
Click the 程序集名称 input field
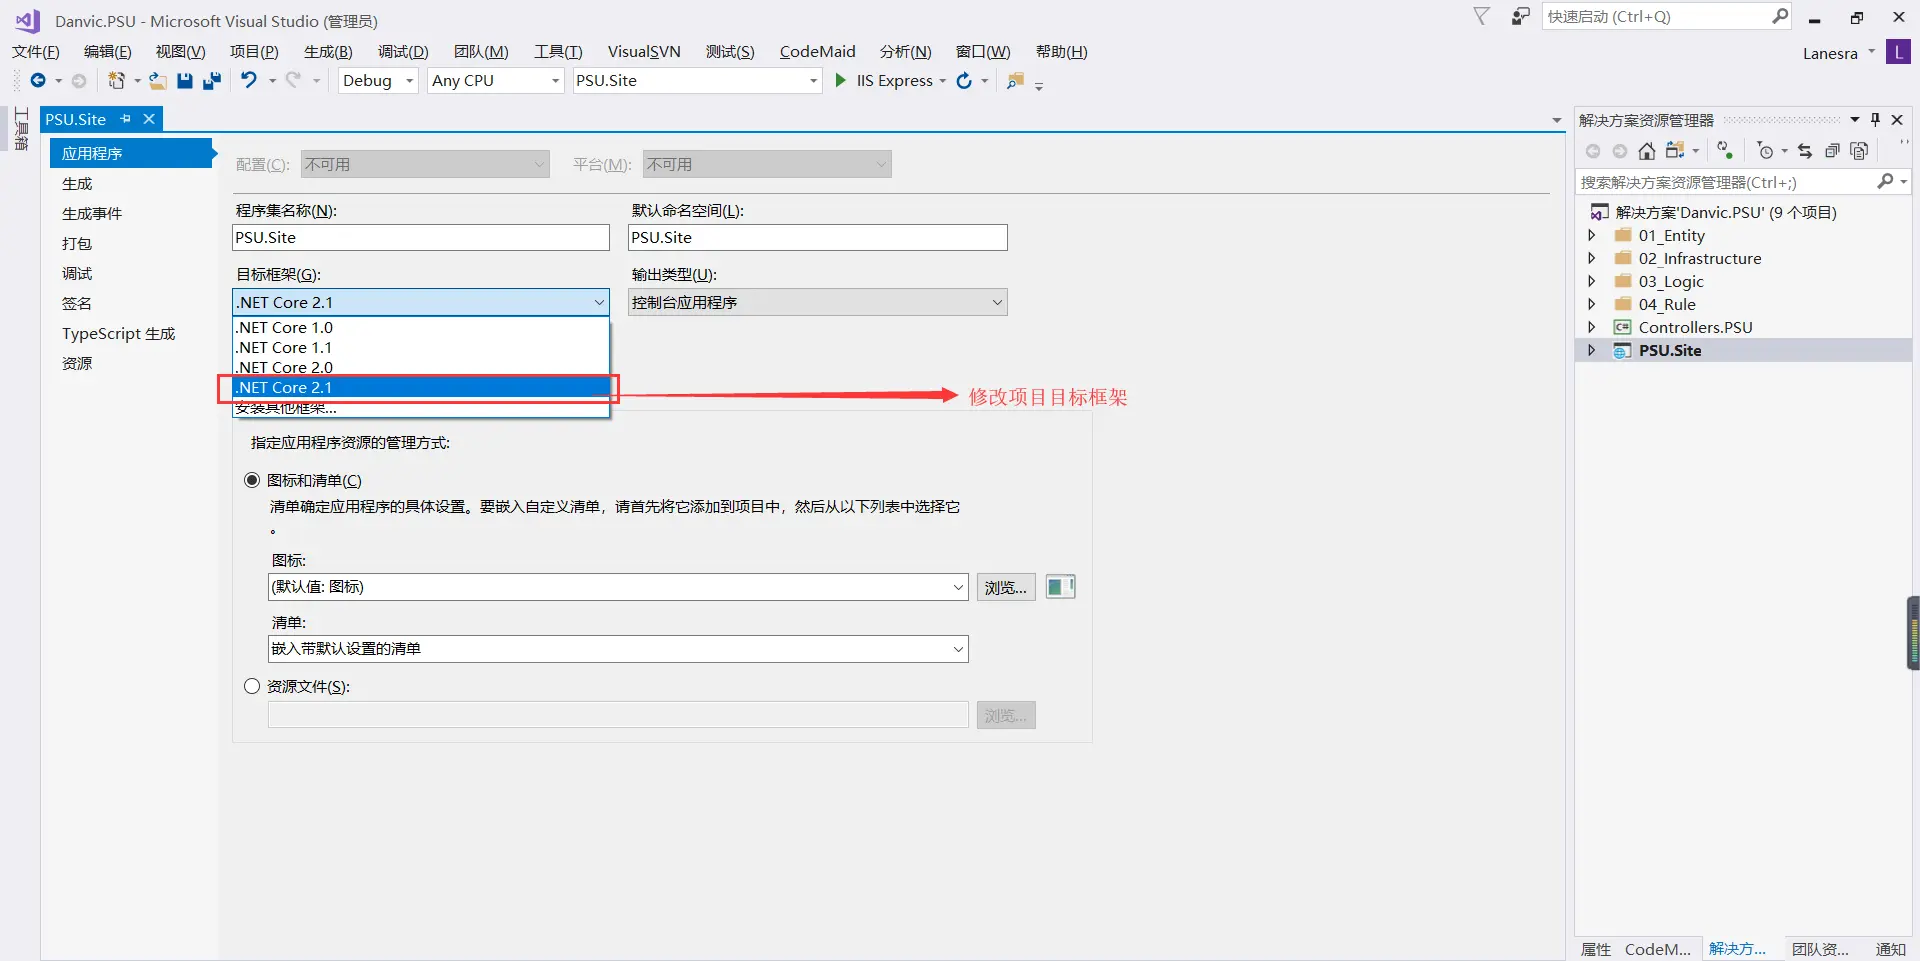point(421,237)
